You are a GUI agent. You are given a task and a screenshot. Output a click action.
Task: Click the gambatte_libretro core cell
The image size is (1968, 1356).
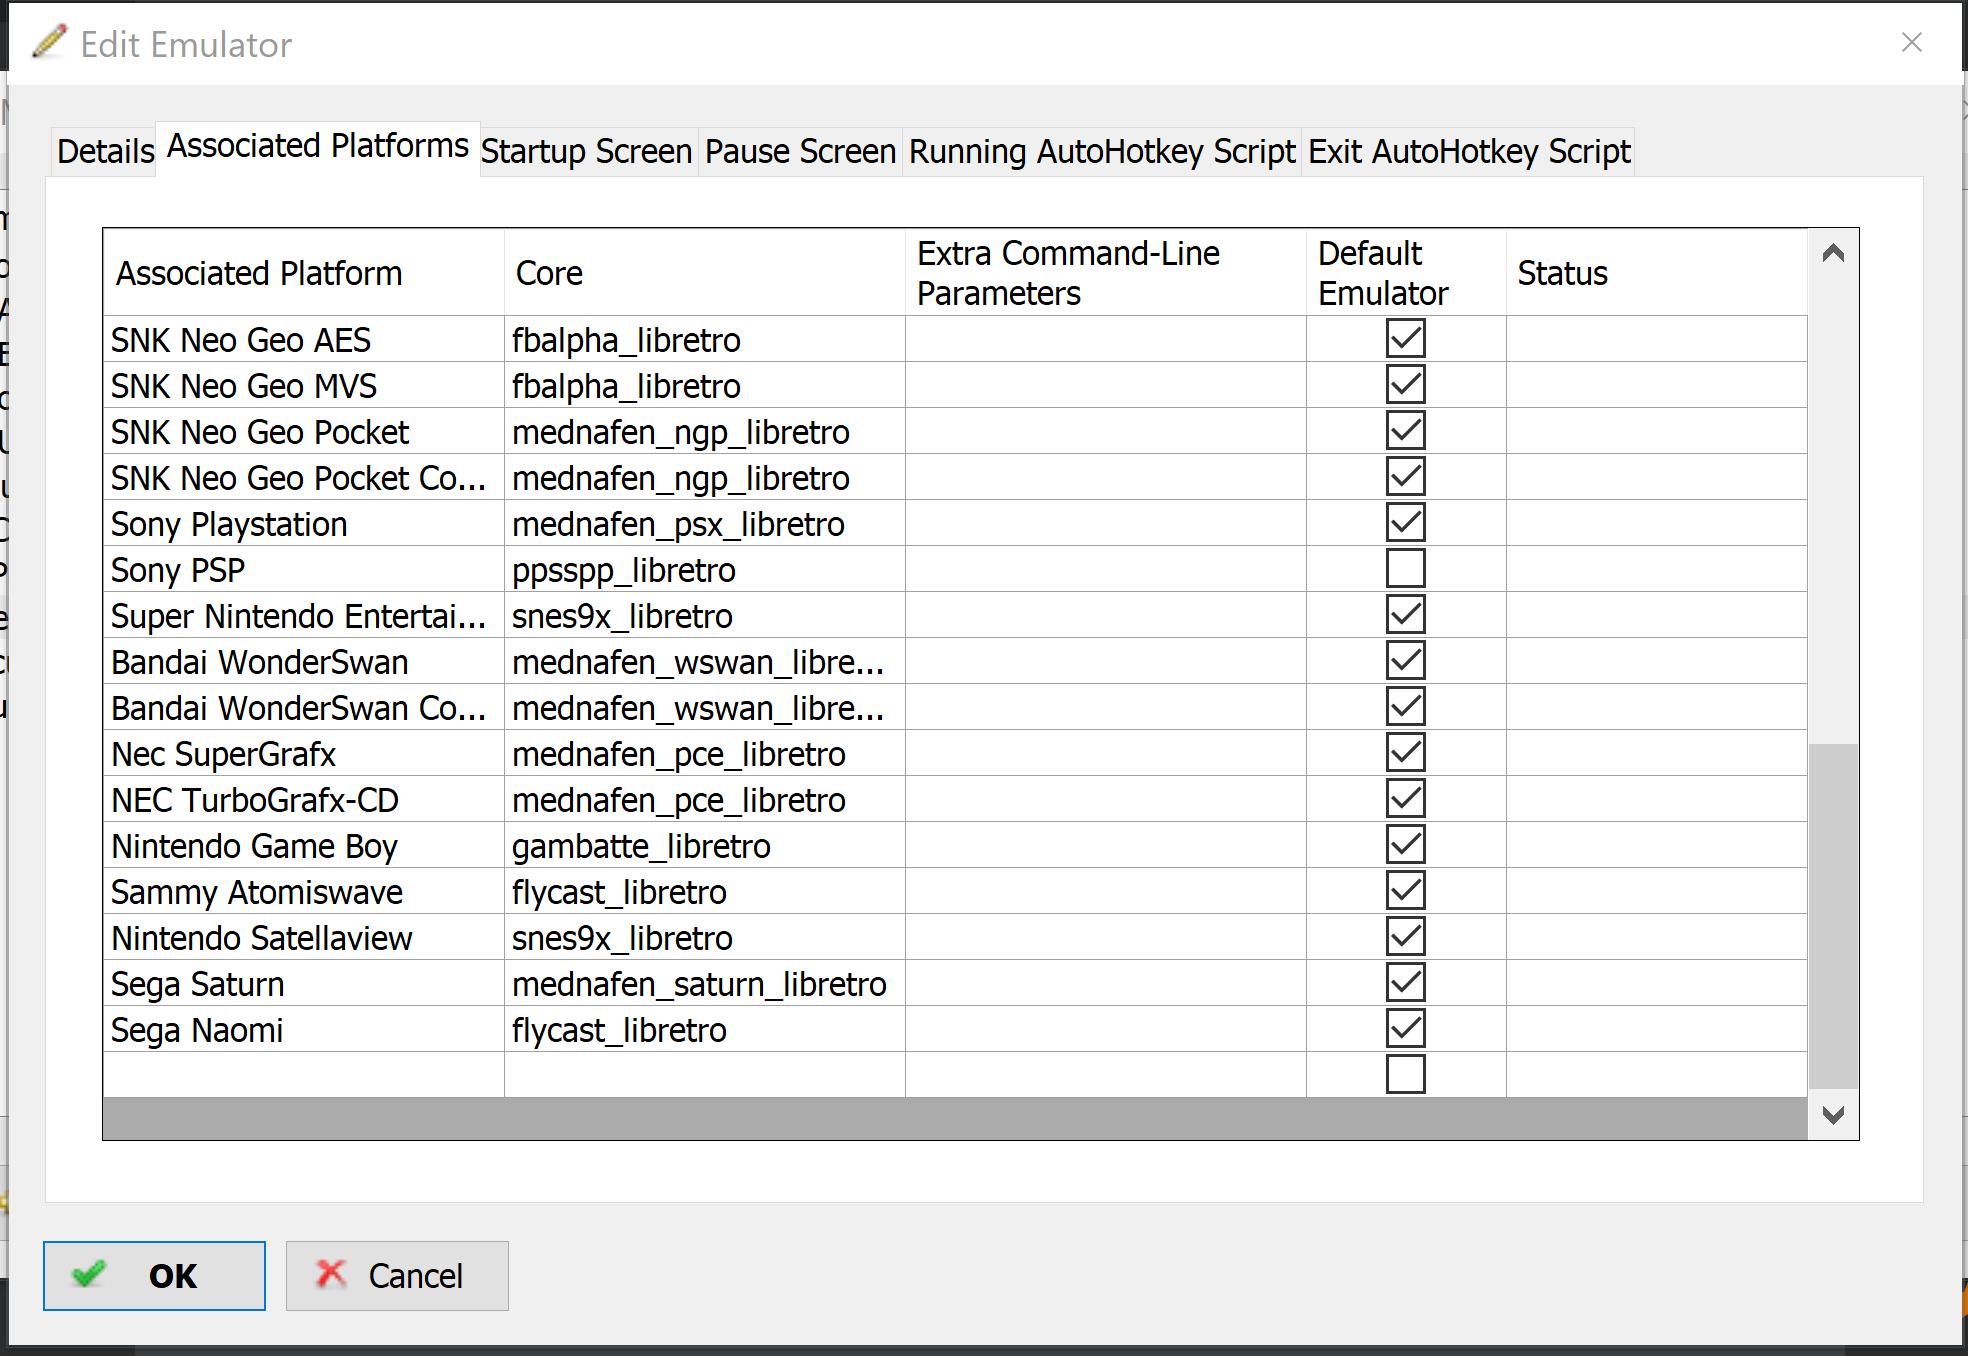[x=705, y=846]
